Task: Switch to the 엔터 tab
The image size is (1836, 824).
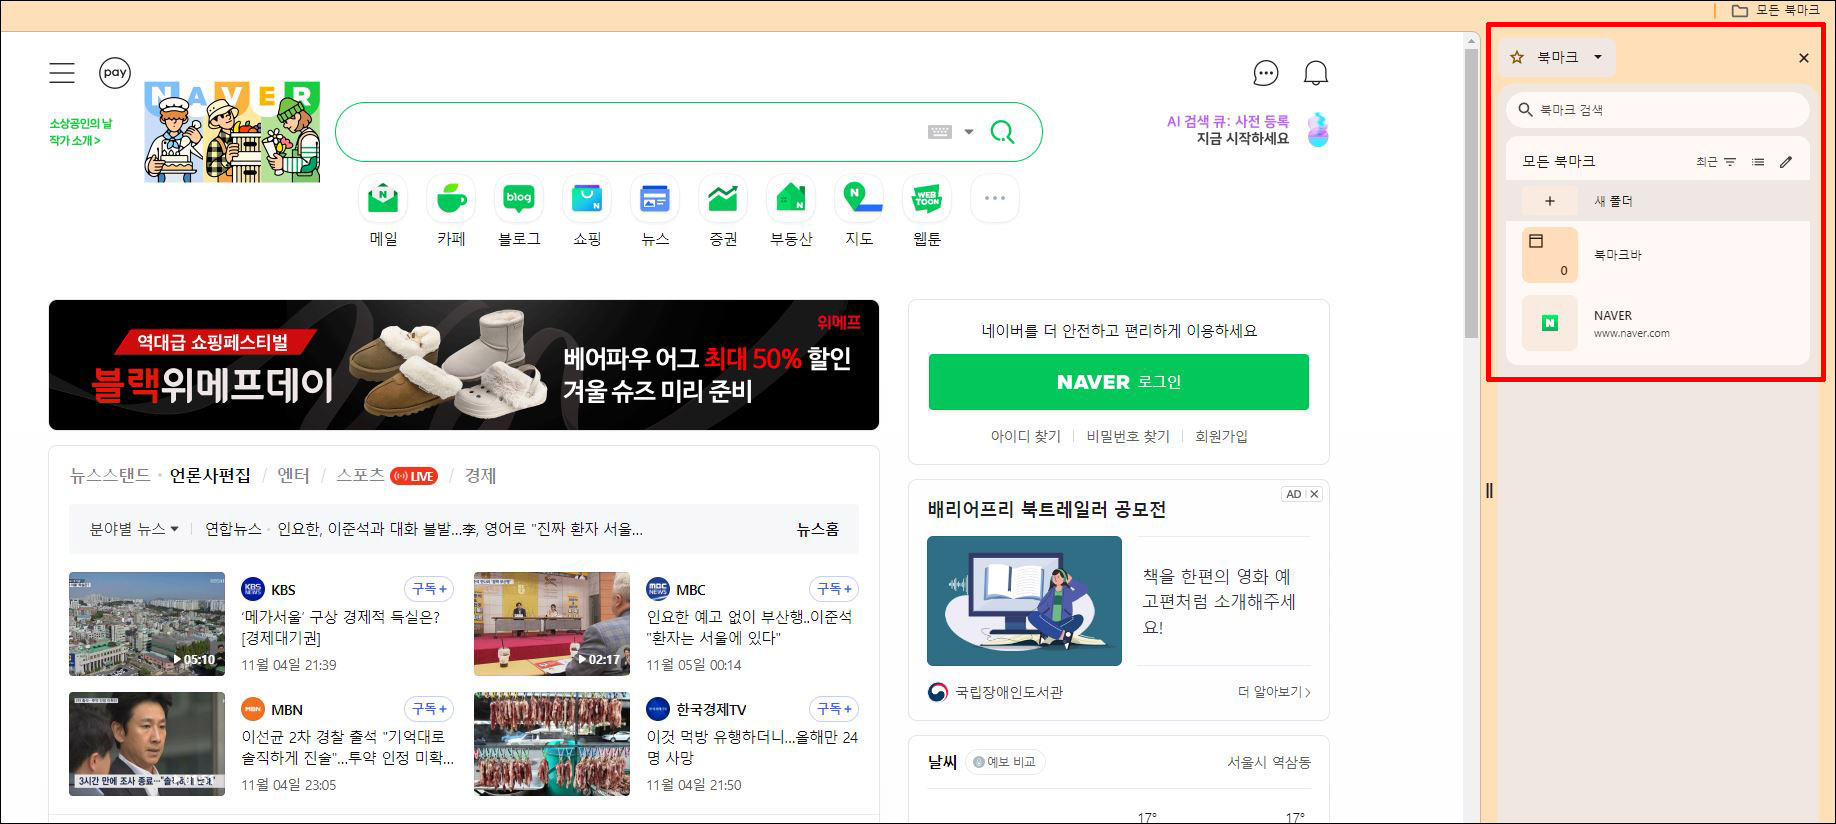Action: click(293, 476)
